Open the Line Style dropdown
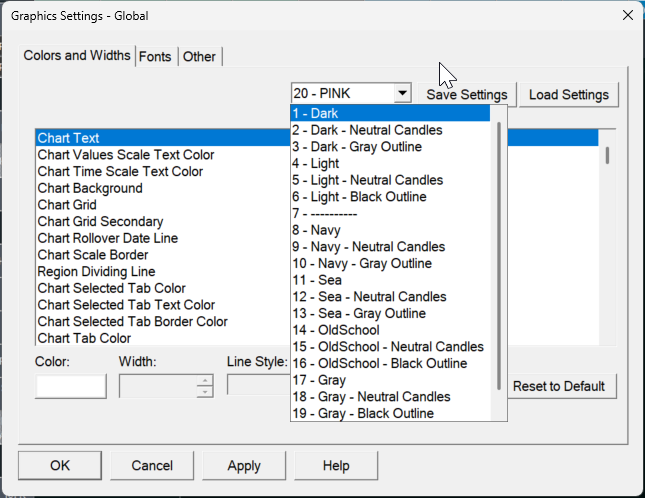The height and width of the screenshot is (498, 645). (x=257, y=385)
